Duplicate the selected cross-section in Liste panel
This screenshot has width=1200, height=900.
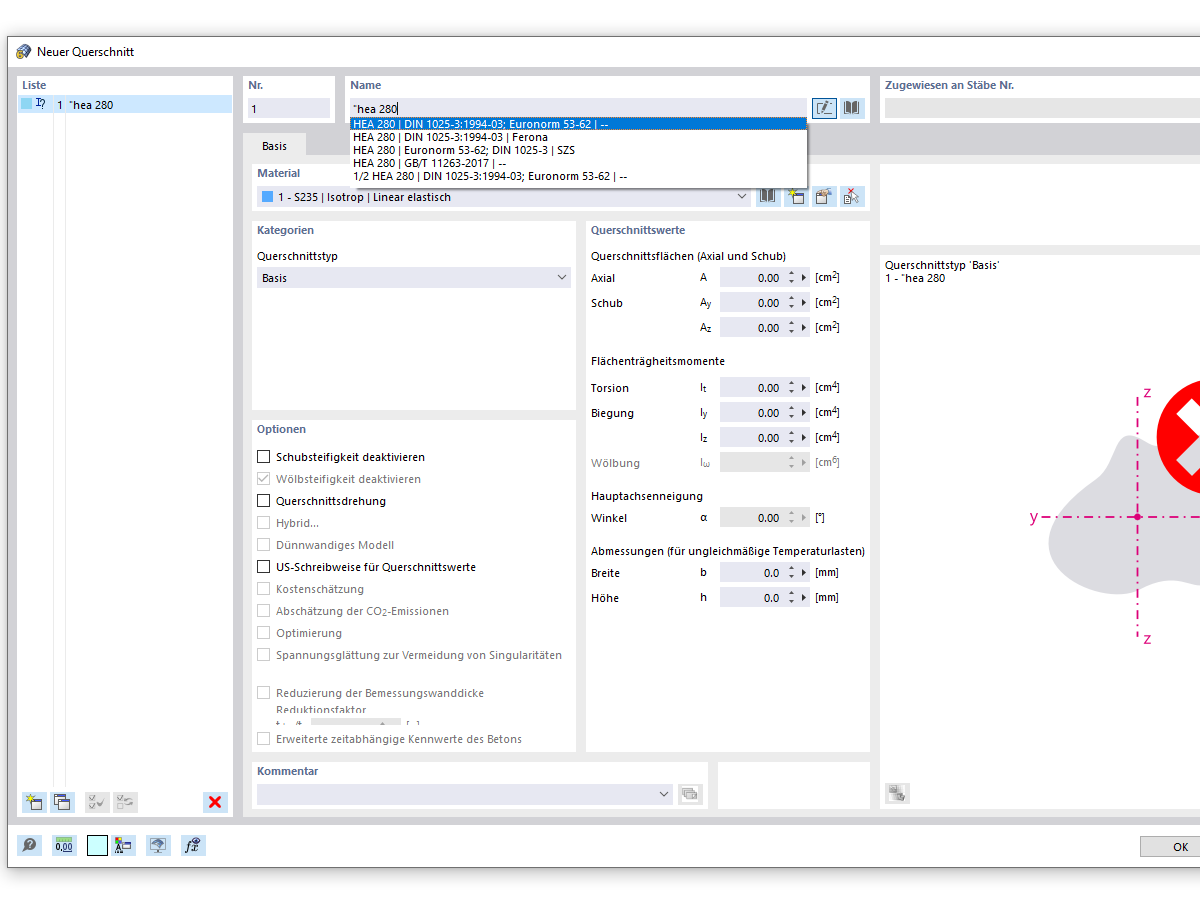(62, 802)
